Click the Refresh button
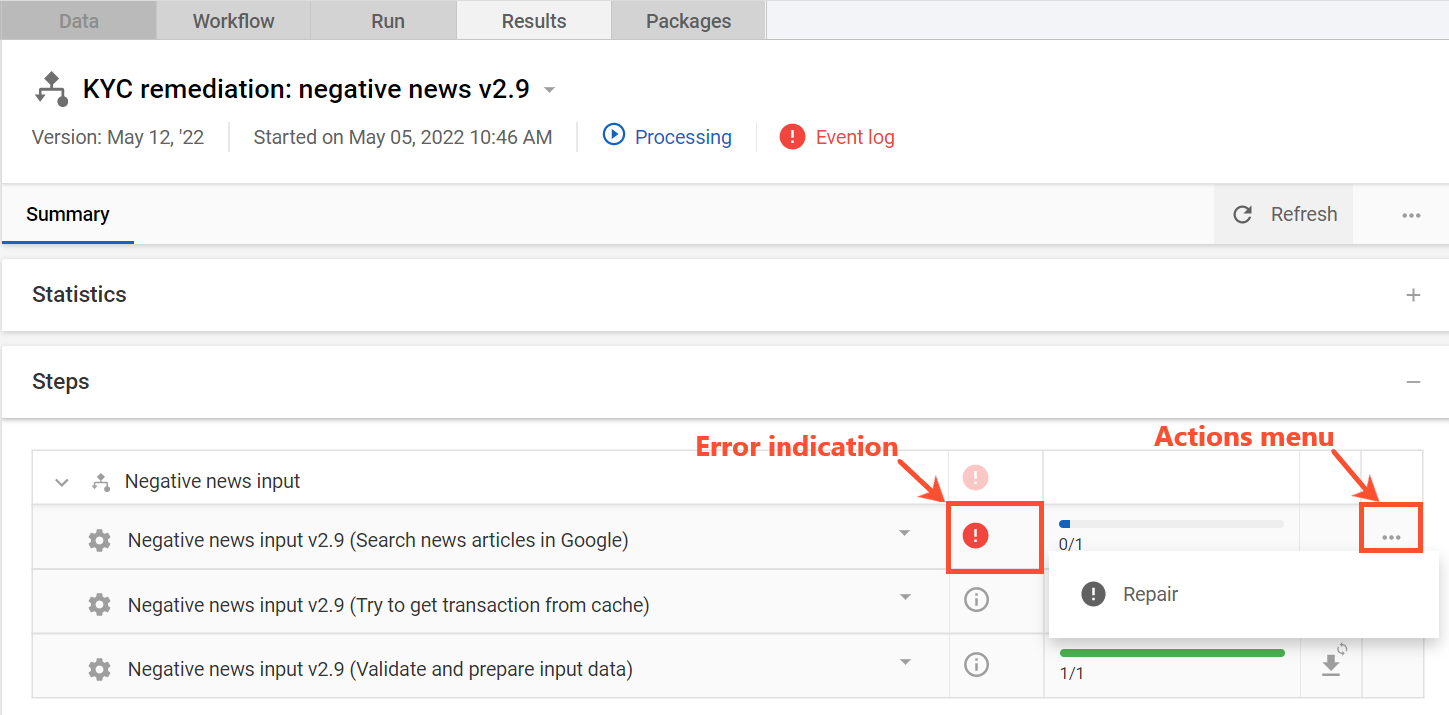 point(1284,214)
